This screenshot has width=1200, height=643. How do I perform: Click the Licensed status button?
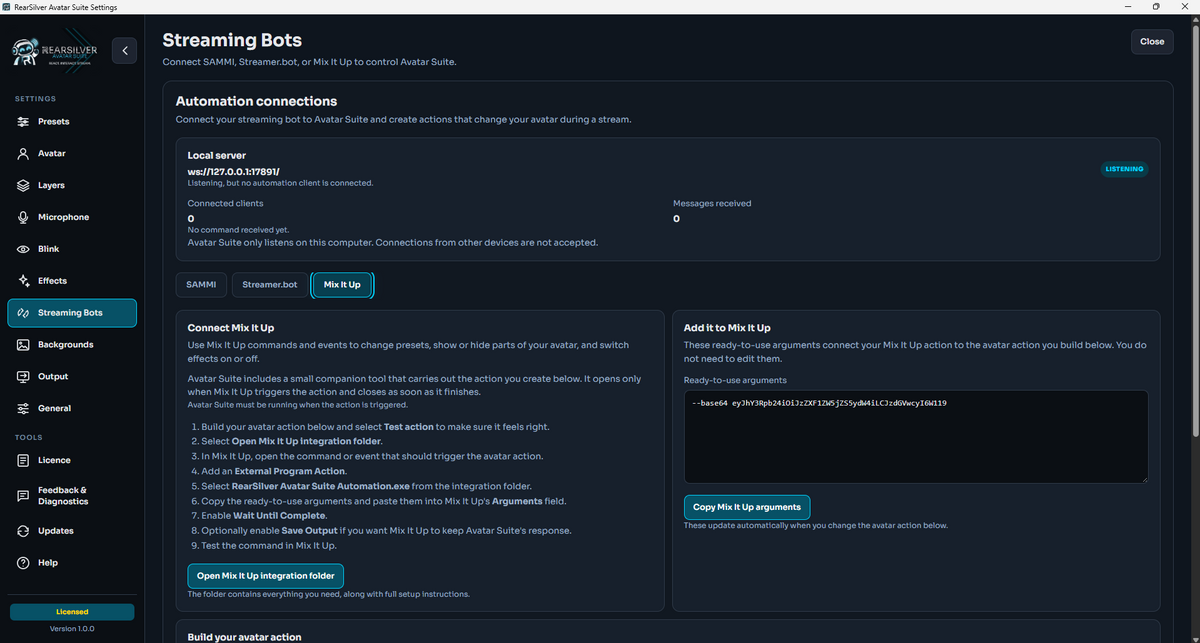pos(72,612)
